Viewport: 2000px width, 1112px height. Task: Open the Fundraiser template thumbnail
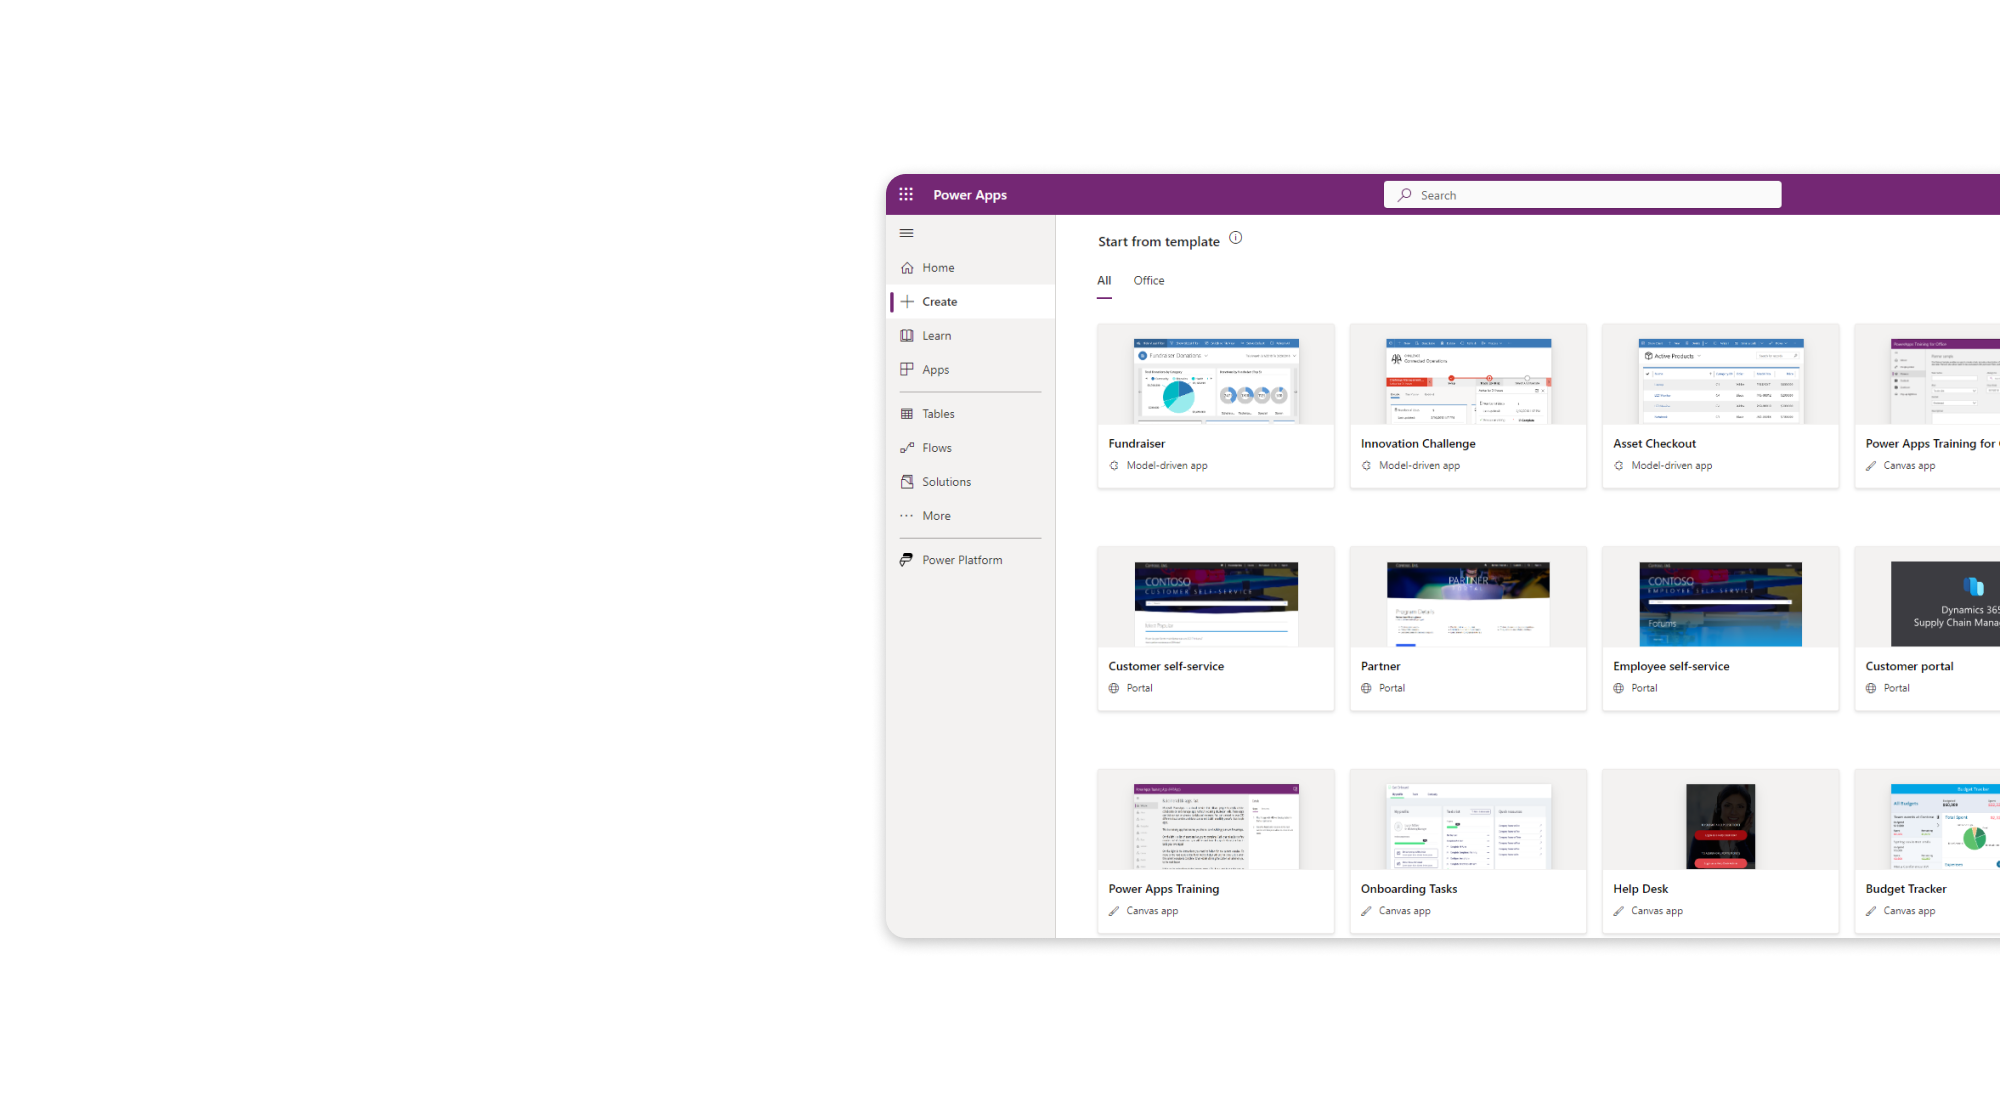[x=1216, y=381]
